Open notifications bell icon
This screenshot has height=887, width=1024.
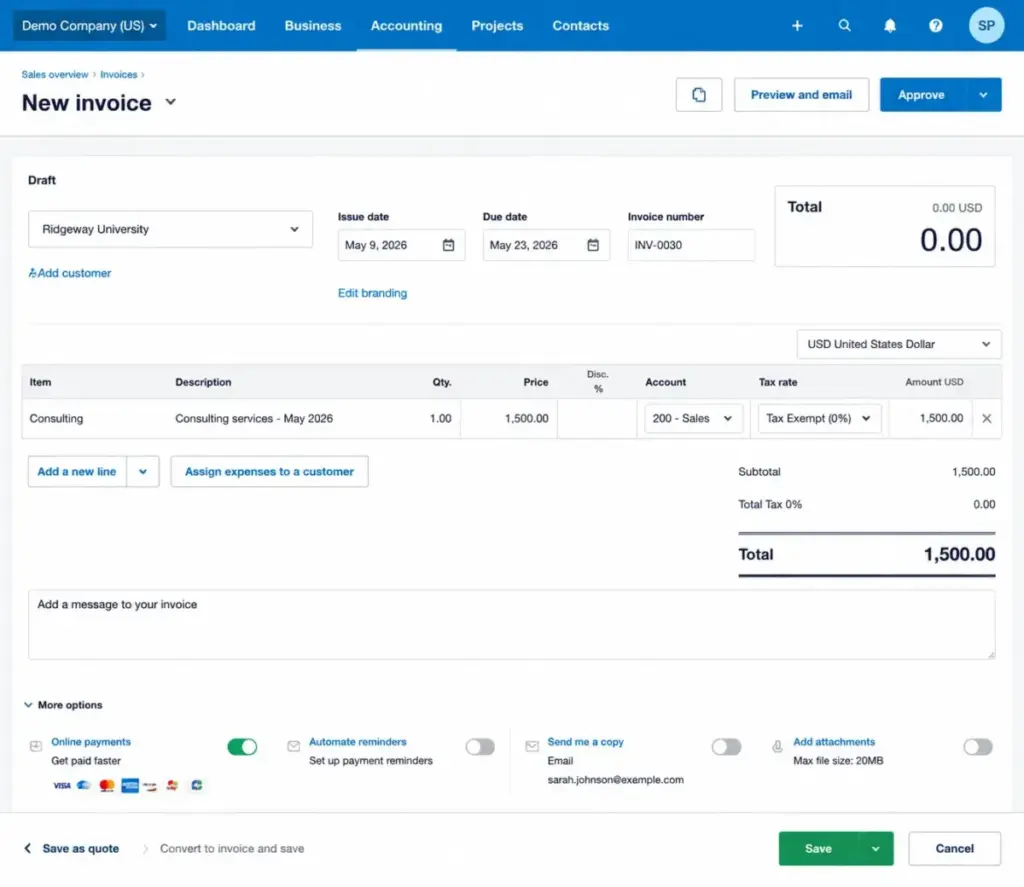(x=889, y=25)
